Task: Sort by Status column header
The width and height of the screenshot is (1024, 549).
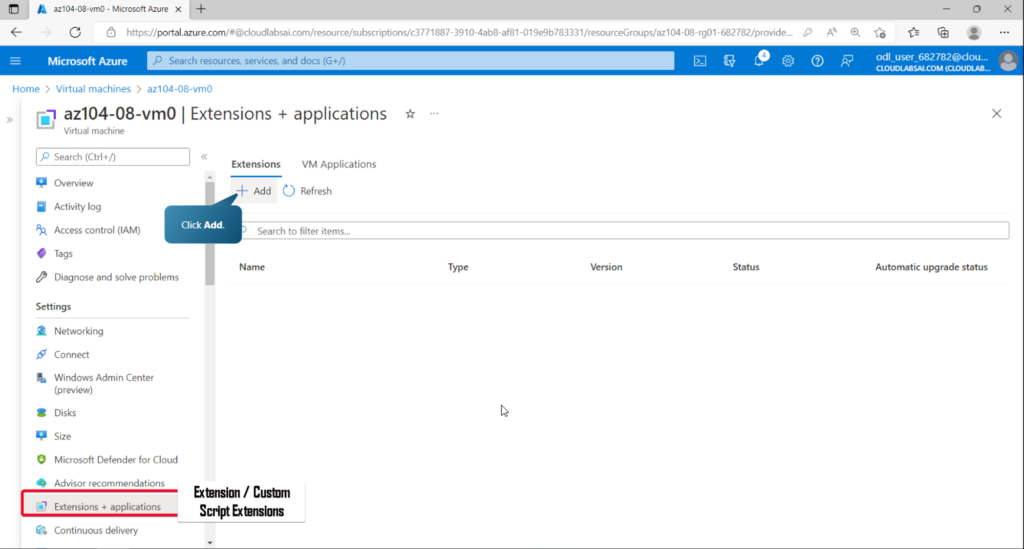Action: click(746, 267)
